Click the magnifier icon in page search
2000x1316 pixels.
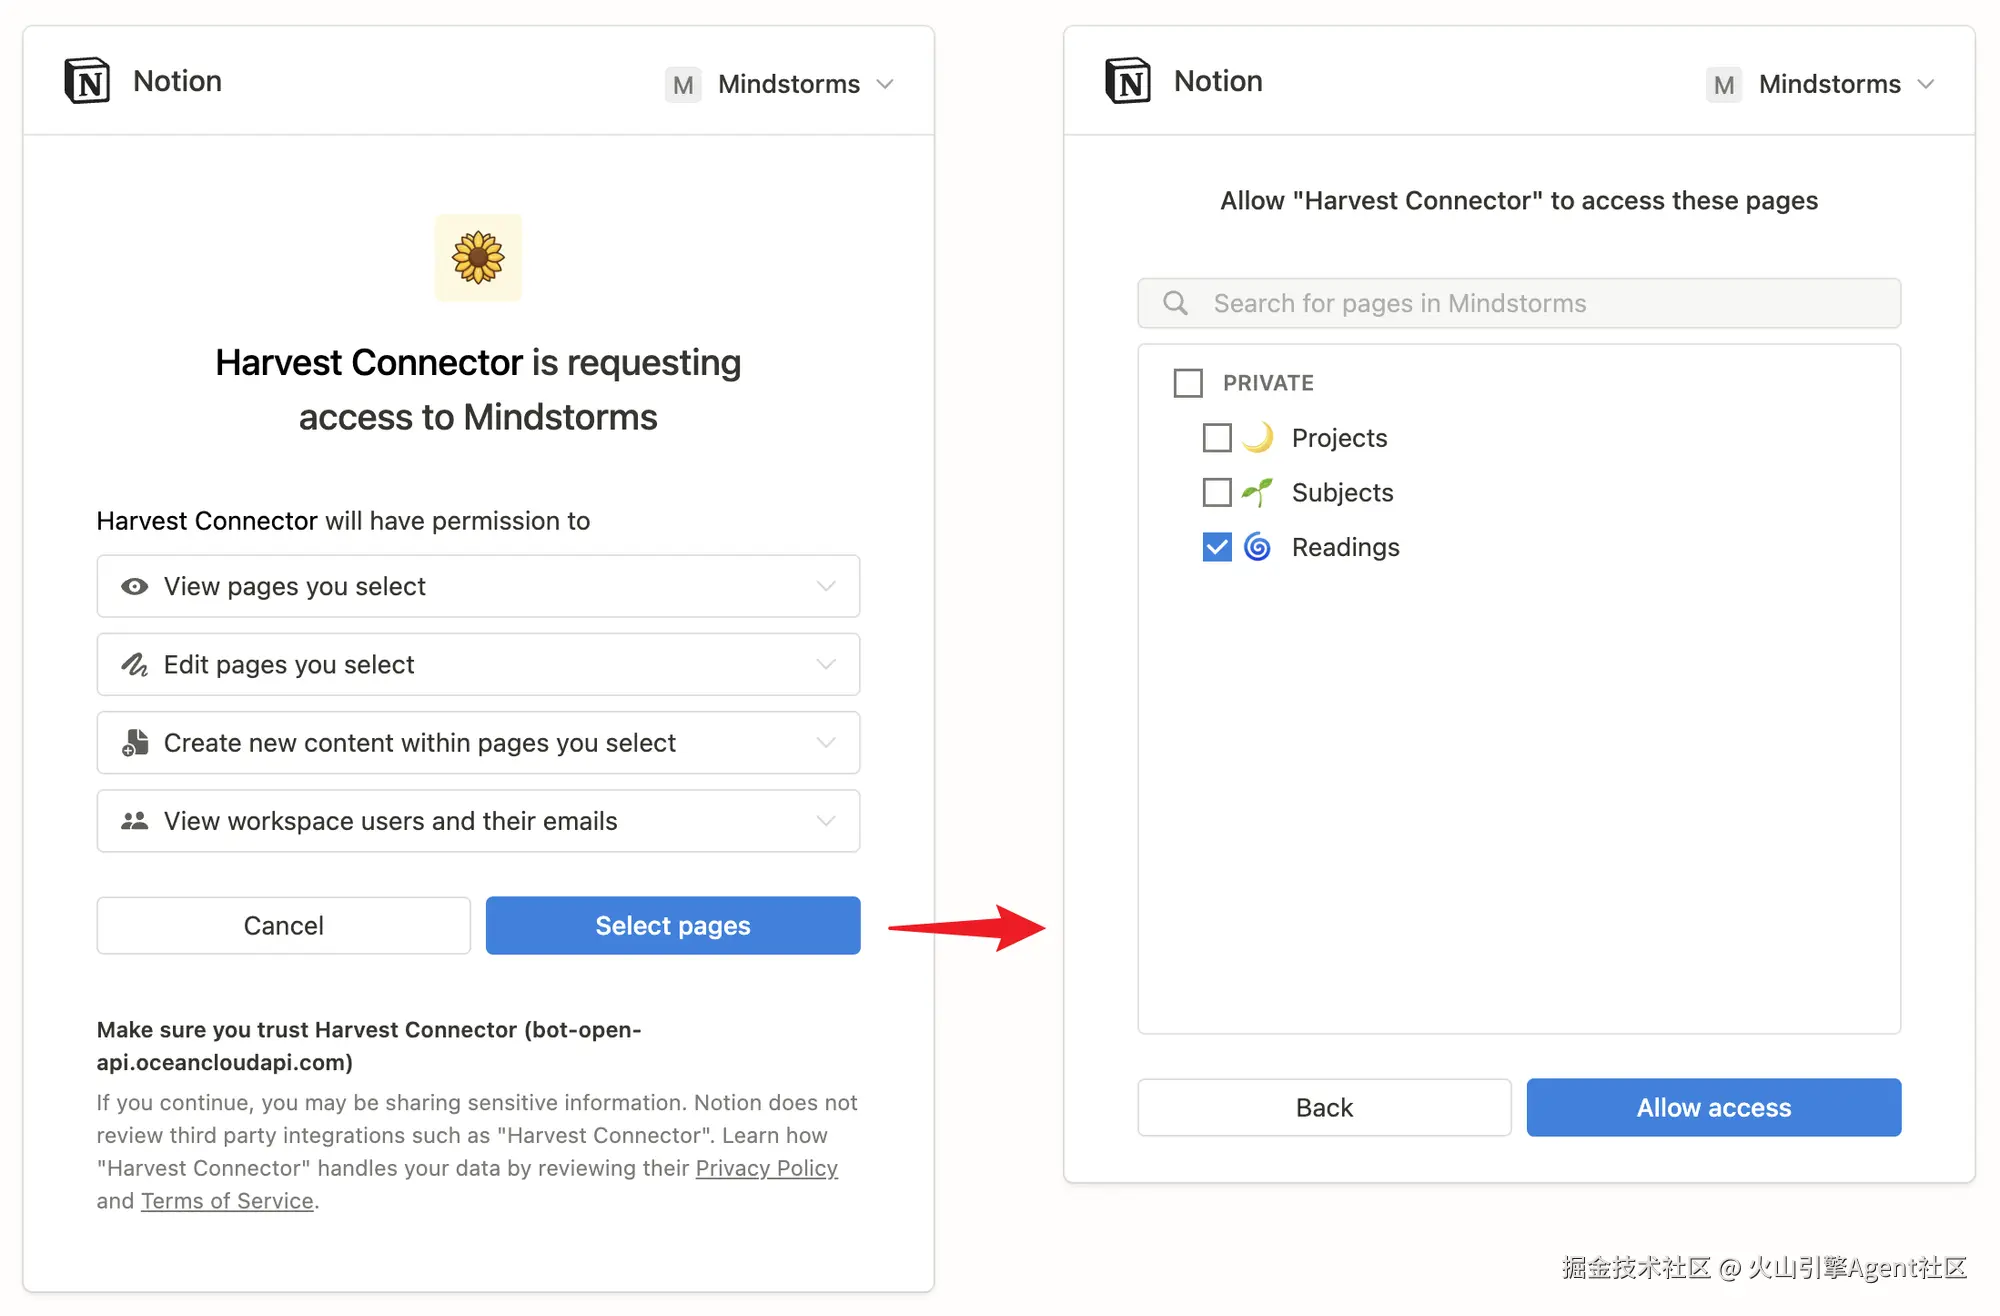(1176, 303)
